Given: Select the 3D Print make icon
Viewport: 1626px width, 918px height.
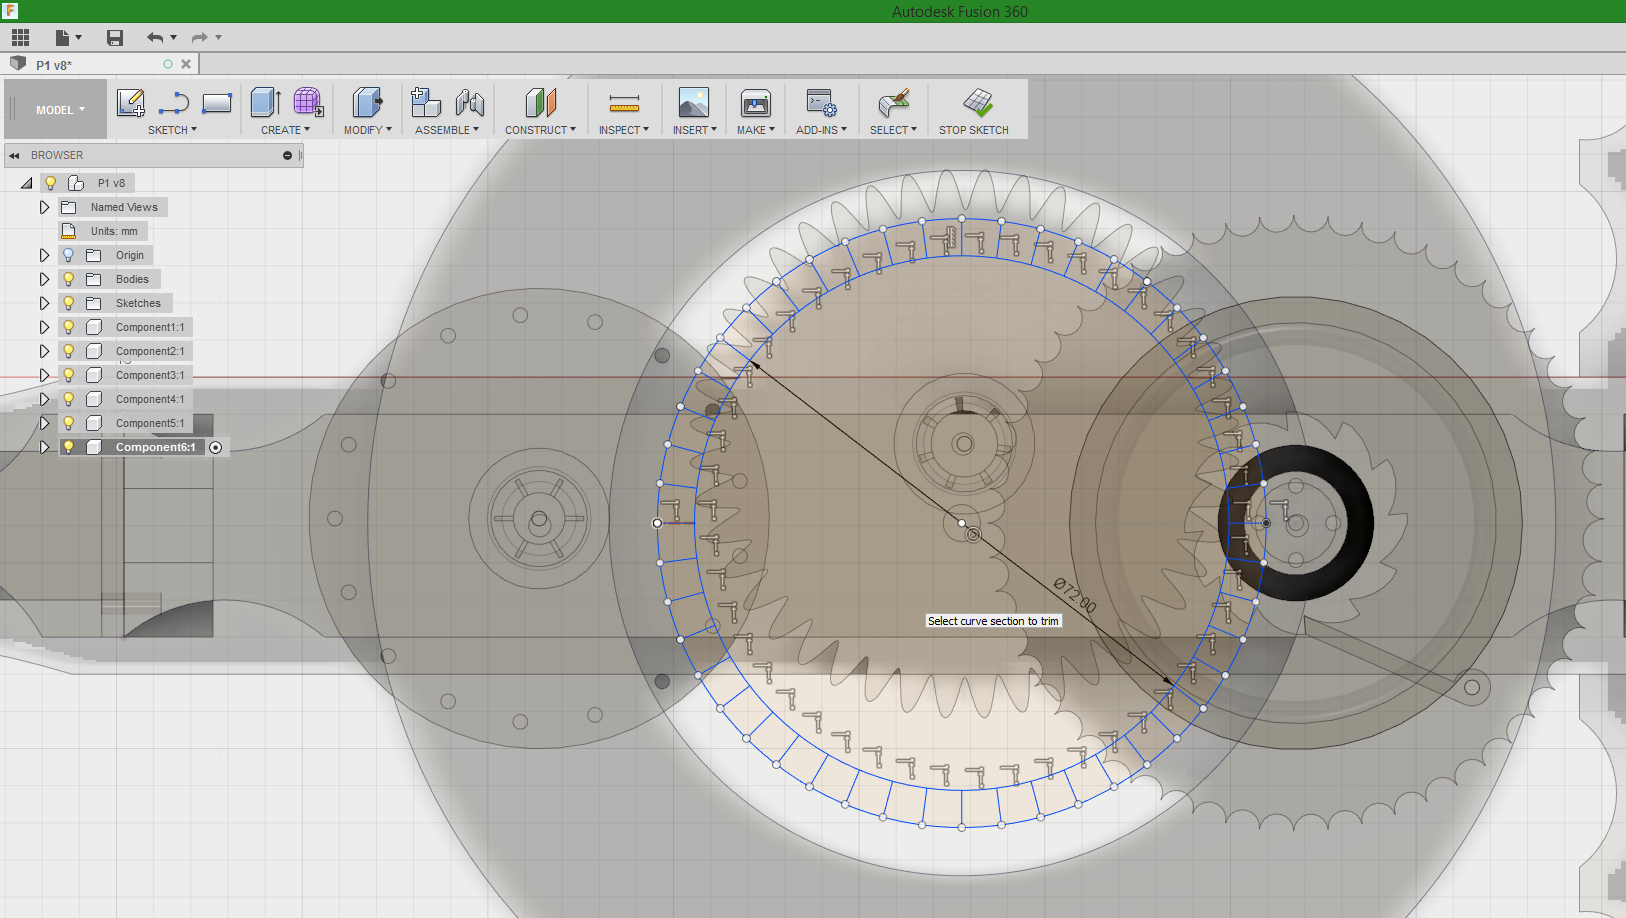Looking at the screenshot, I should pyautogui.click(x=756, y=102).
